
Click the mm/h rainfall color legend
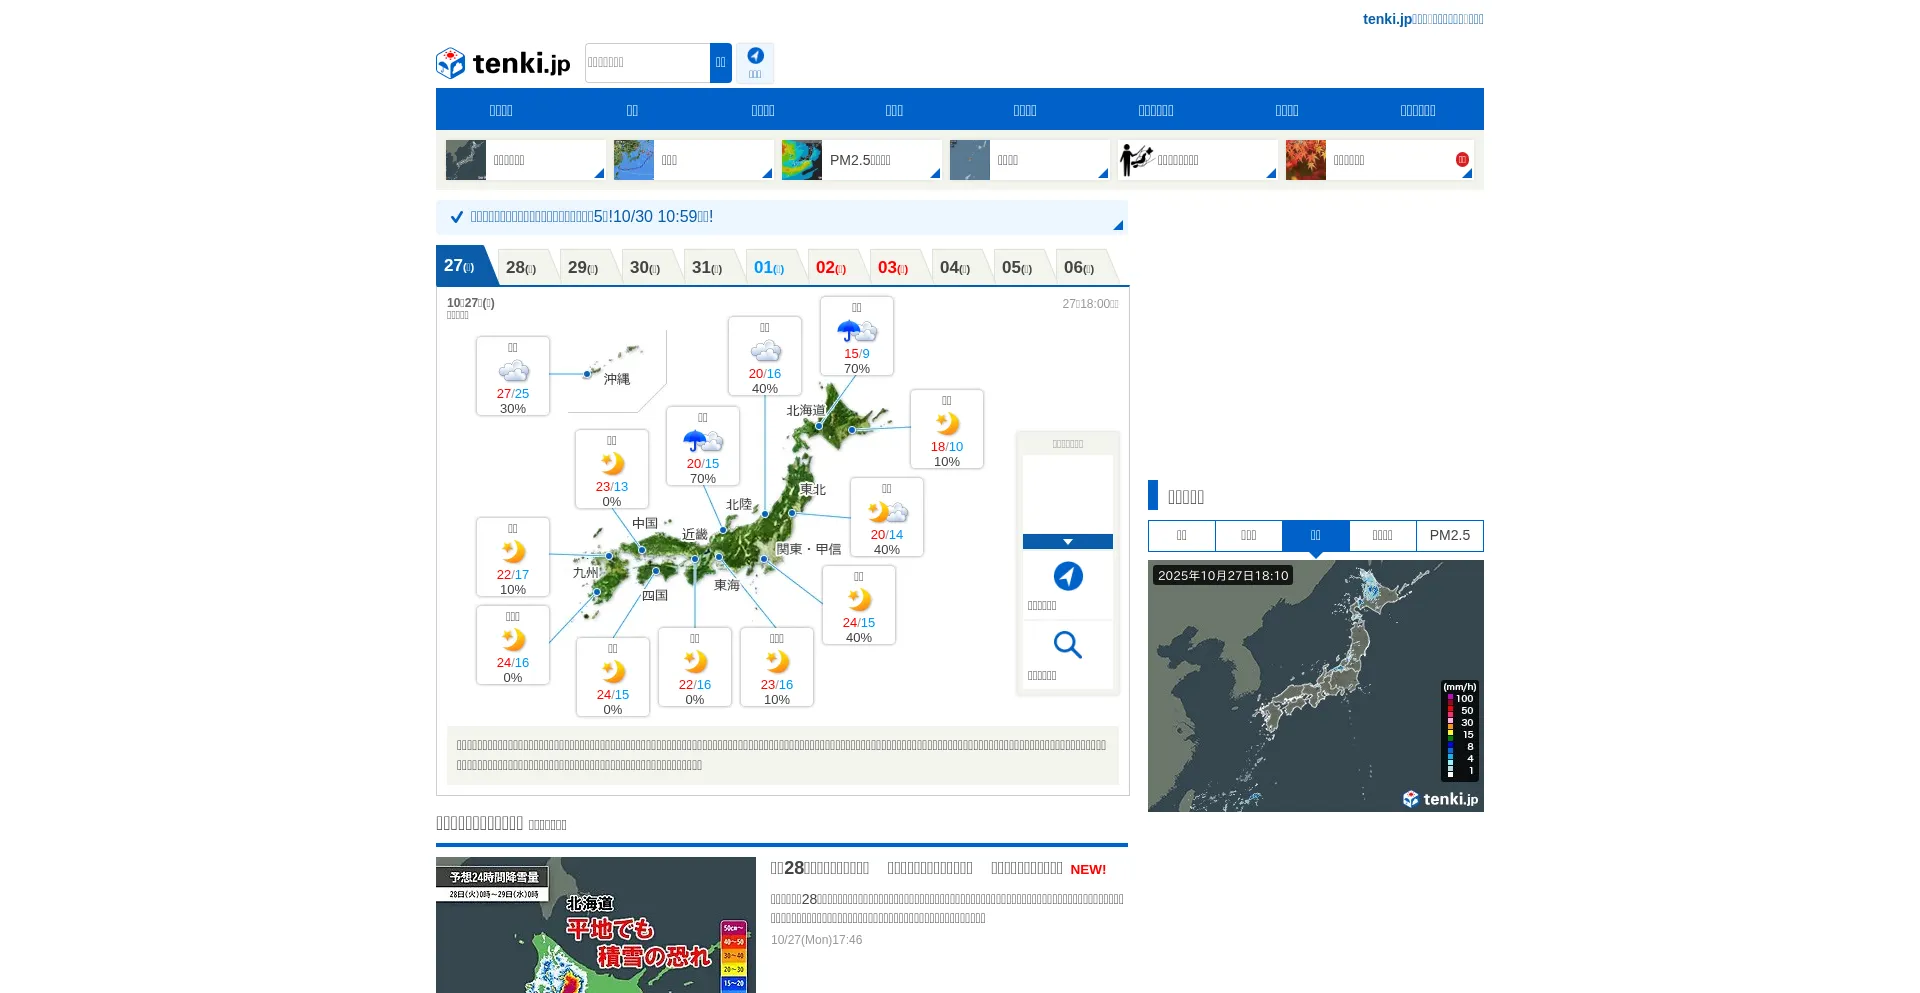[x=1459, y=730]
